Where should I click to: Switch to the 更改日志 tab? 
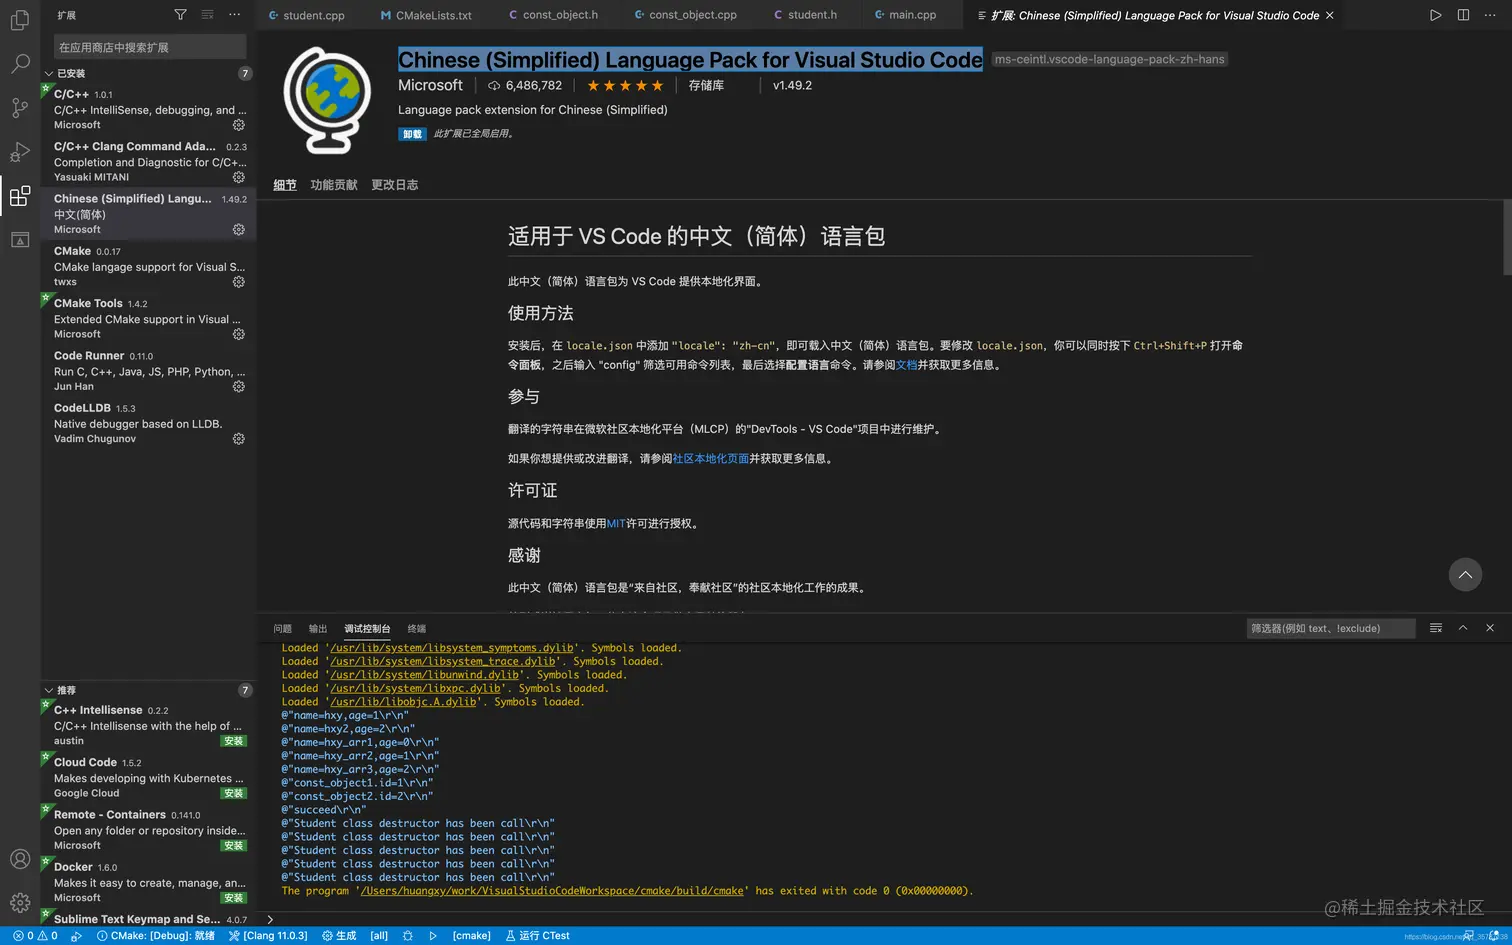pyautogui.click(x=394, y=184)
